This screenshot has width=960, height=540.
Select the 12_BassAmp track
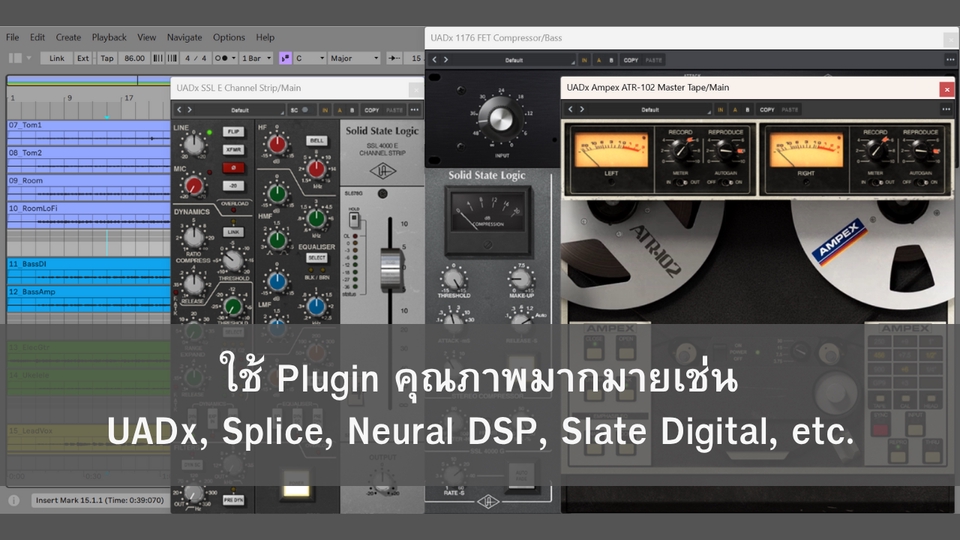(88, 292)
